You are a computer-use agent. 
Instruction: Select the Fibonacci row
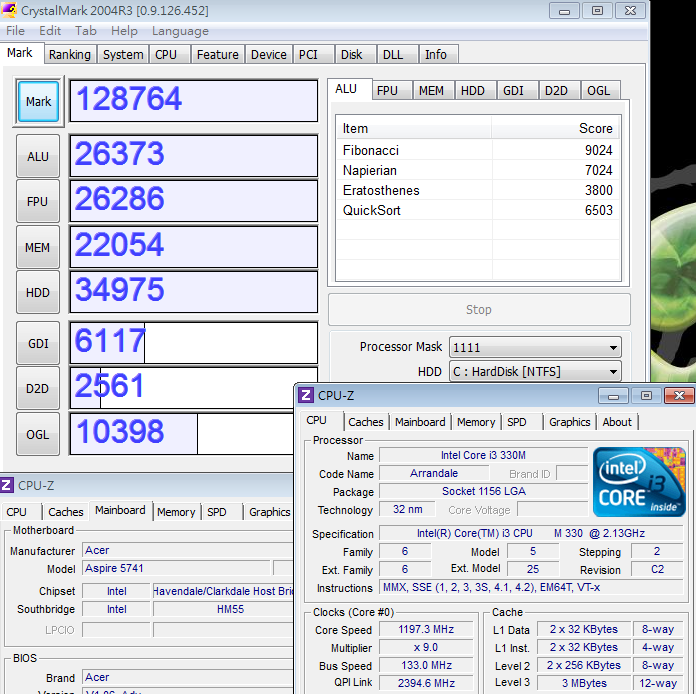pyautogui.click(x=478, y=151)
